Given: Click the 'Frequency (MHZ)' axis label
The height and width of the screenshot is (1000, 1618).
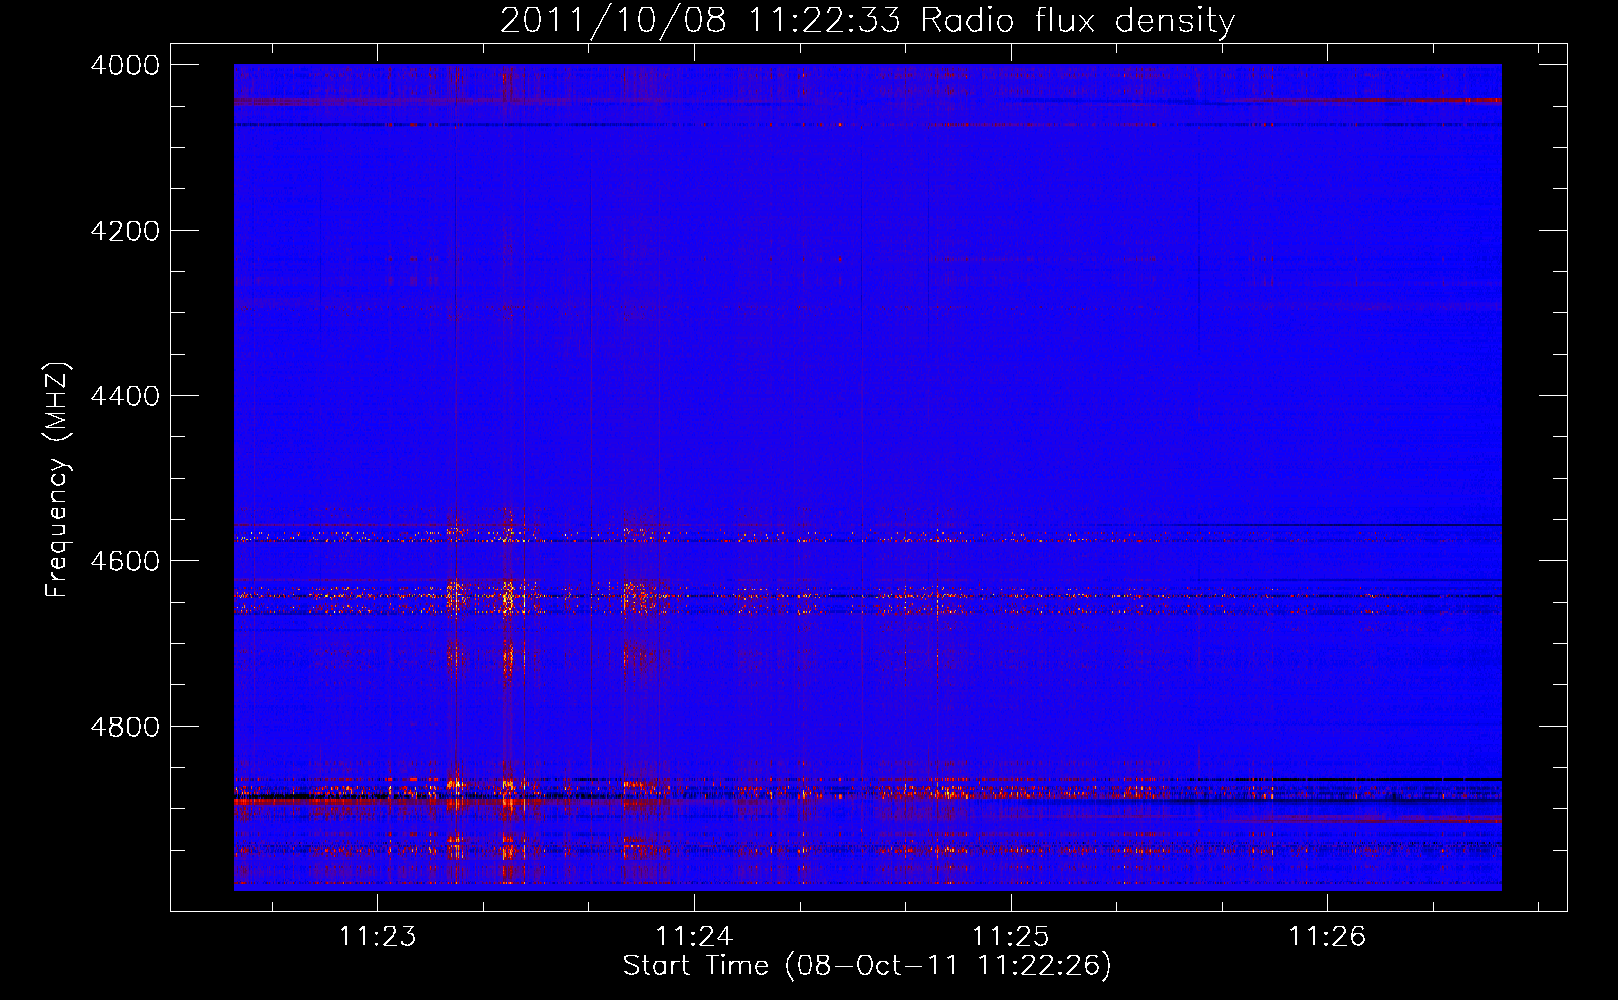Looking at the screenshot, I should [x=57, y=480].
